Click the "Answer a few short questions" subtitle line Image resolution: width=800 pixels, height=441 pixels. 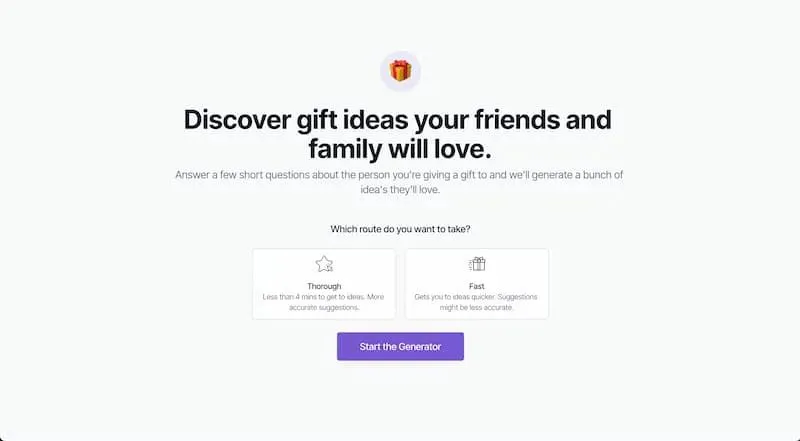pos(399,175)
